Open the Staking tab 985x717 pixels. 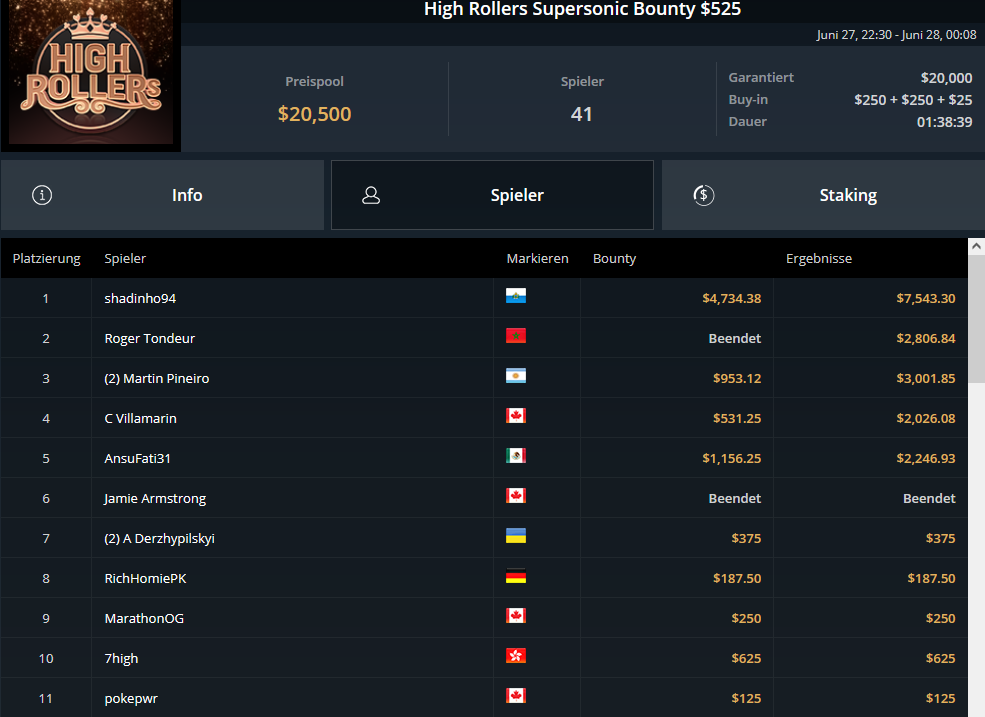(823, 195)
